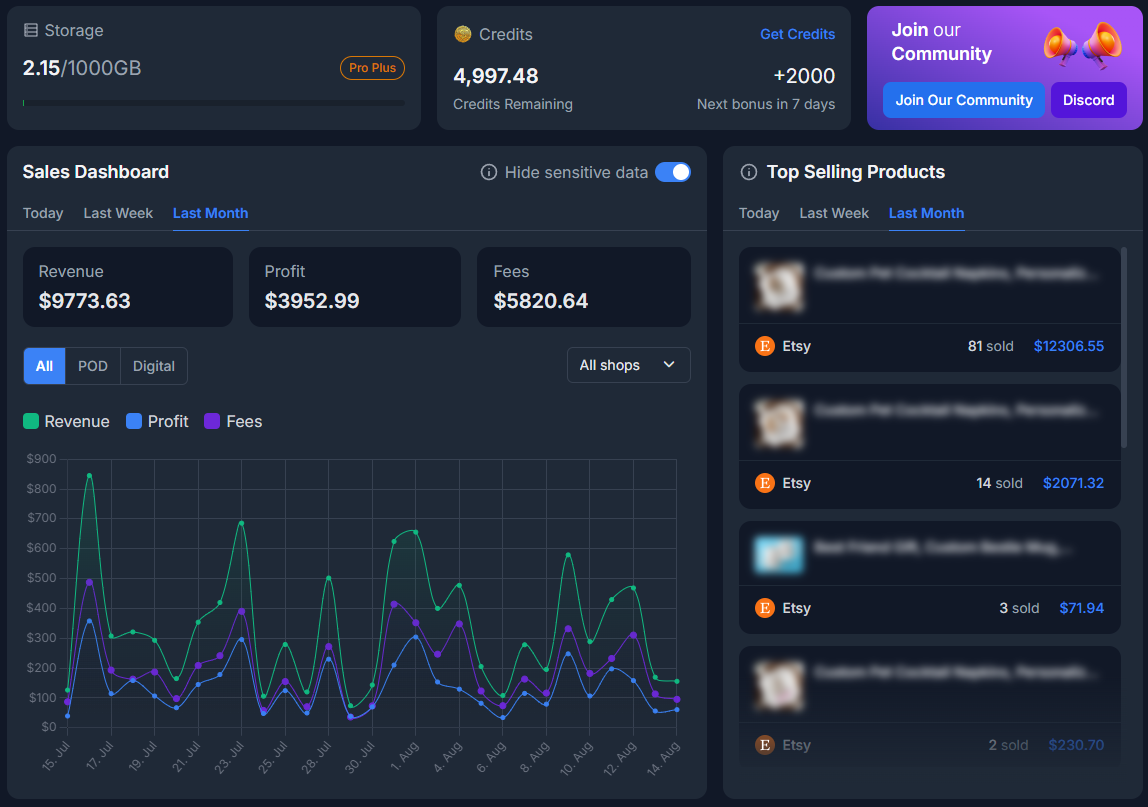This screenshot has width=1148, height=807.
Task: Click the Get Credits link
Action: pos(797,34)
